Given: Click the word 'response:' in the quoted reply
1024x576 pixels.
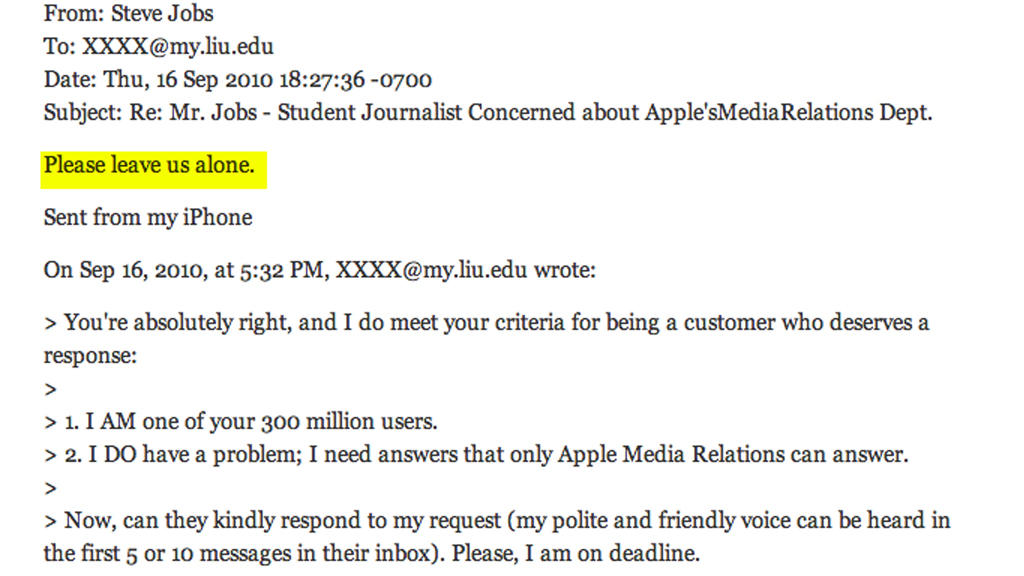Looking at the screenshot, I should (x=90, y=356).
